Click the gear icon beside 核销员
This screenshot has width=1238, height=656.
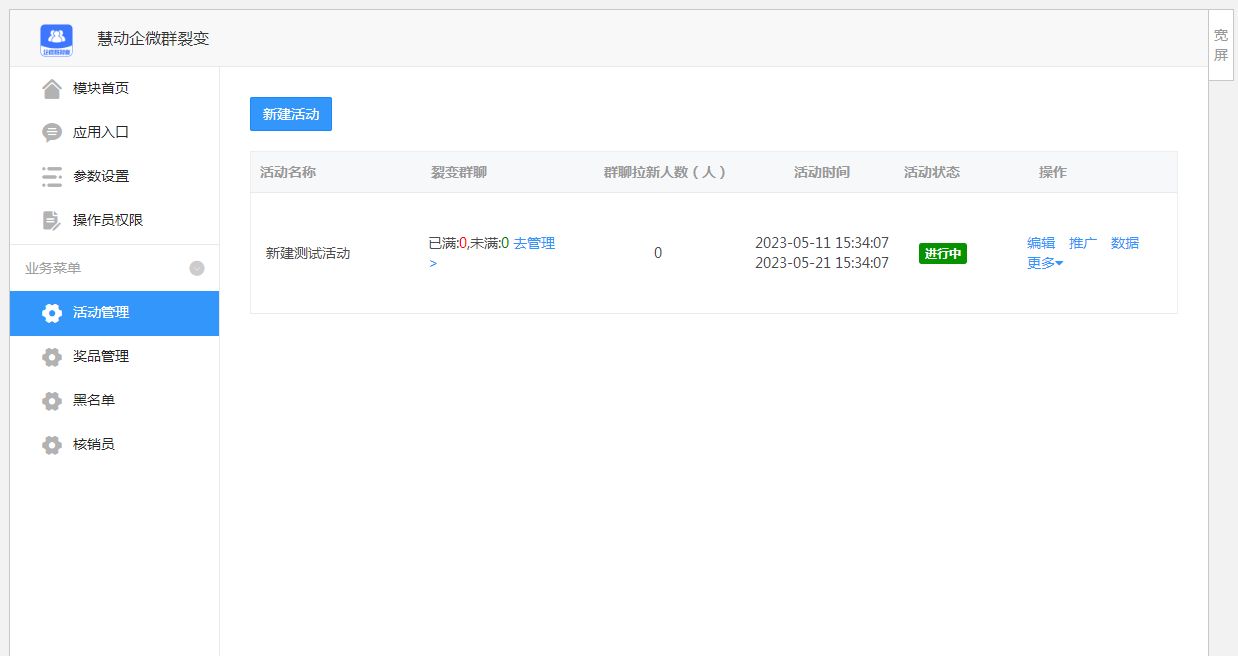pos(51,444)
